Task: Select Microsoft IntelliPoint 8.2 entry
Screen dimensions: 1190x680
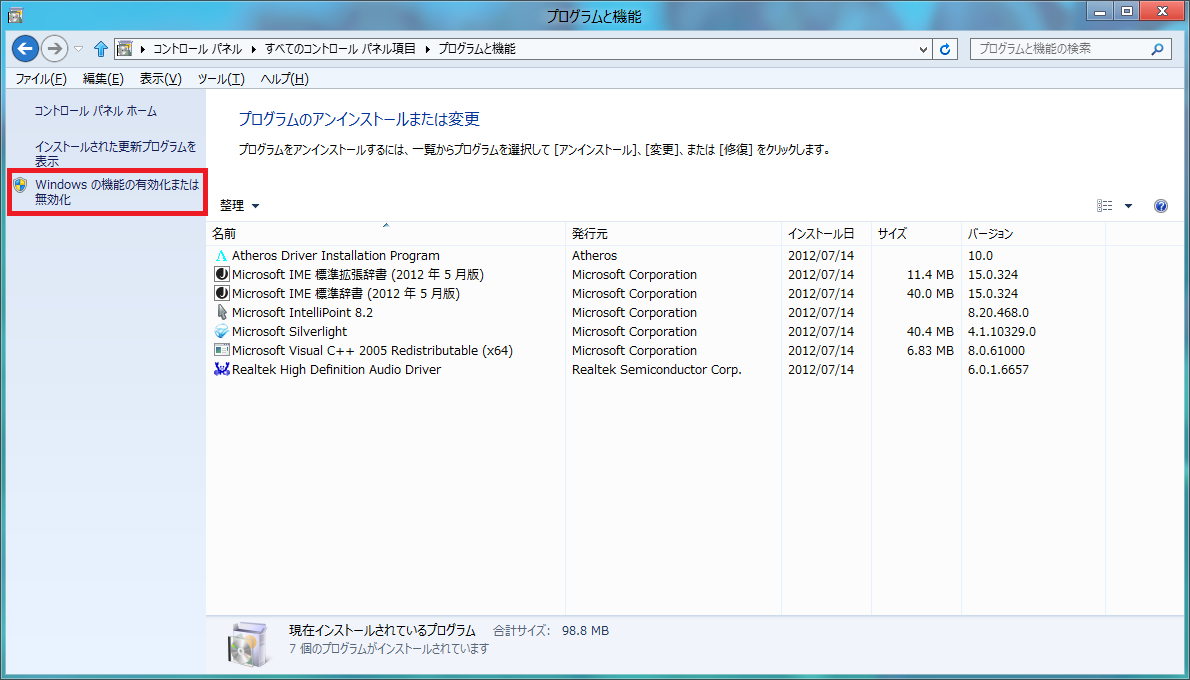Action: 302,313
